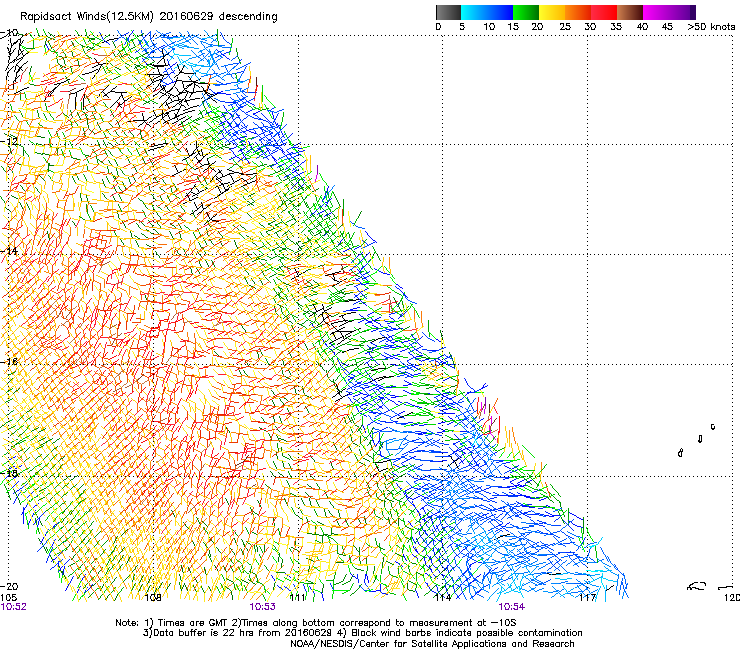Click the latitude axis label '-20'
This screenshot has height=650, width=740.
click(x=9, y=586)
